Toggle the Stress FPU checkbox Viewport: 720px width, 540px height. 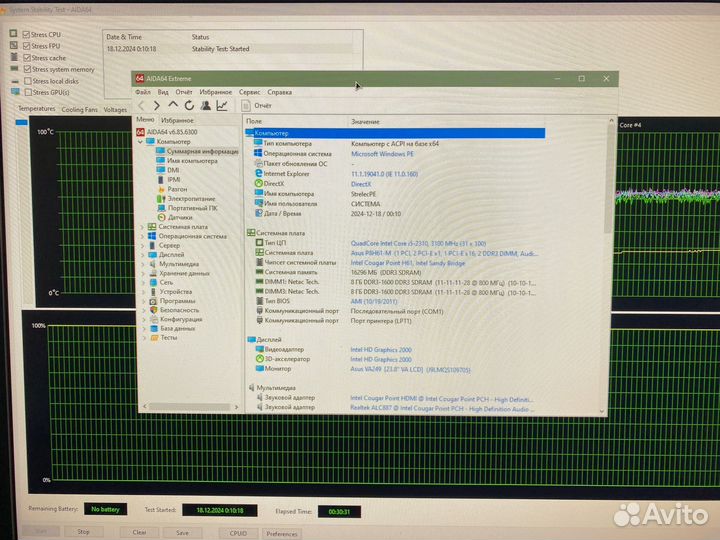coord(27,46)
